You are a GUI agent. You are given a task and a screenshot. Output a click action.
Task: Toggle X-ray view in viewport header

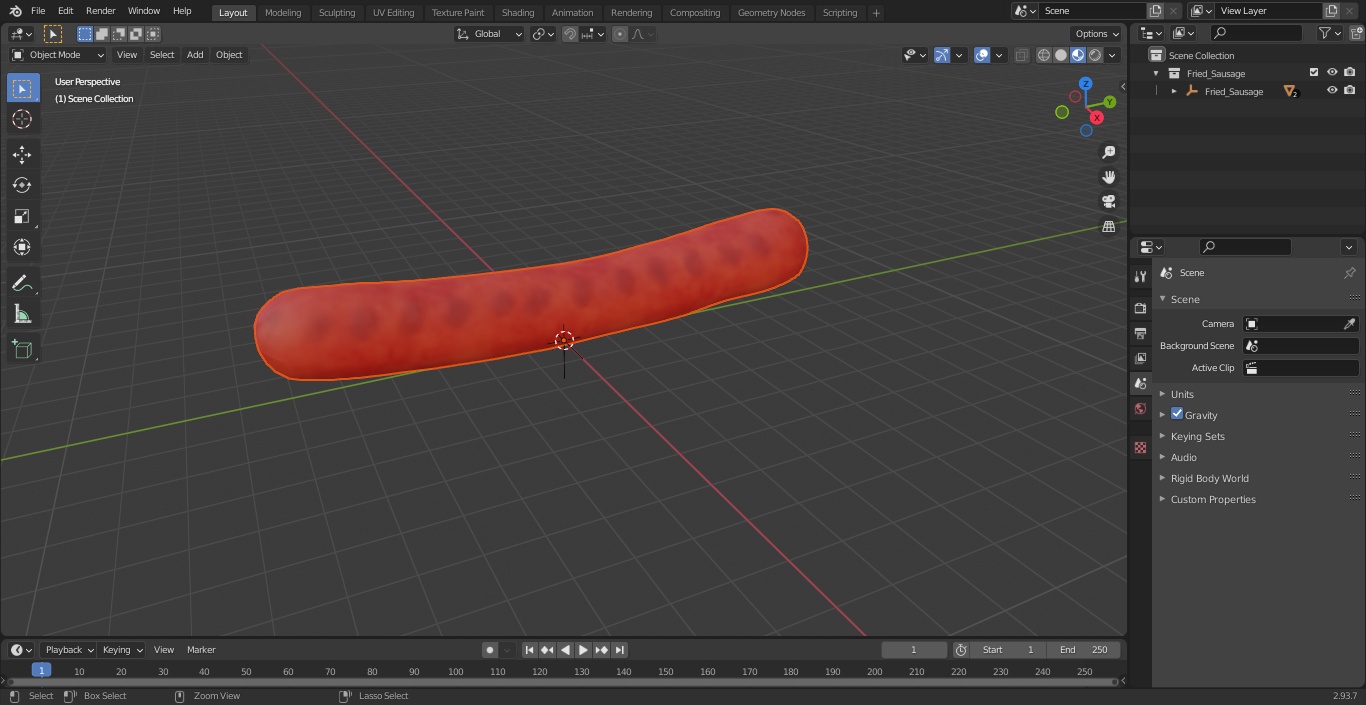[x=1021, y=55]
